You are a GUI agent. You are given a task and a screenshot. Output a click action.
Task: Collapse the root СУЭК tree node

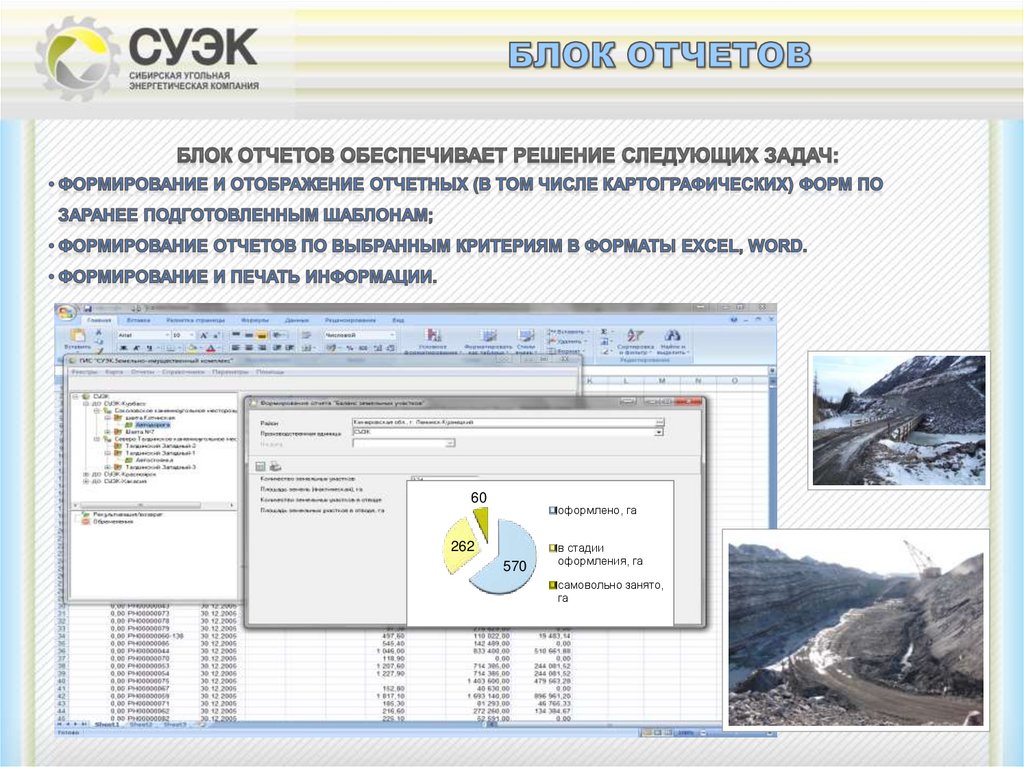76,396
